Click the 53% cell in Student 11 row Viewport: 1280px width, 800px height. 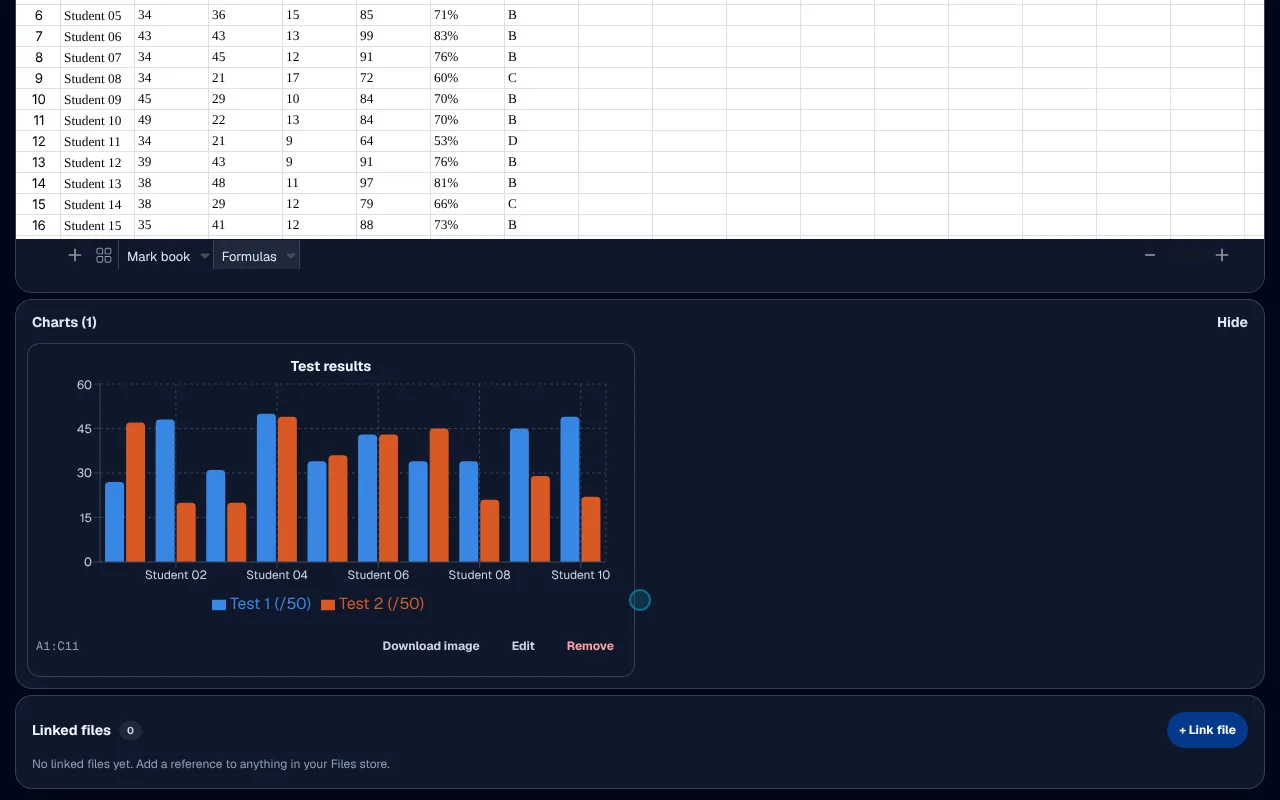[x=467, y=141]
